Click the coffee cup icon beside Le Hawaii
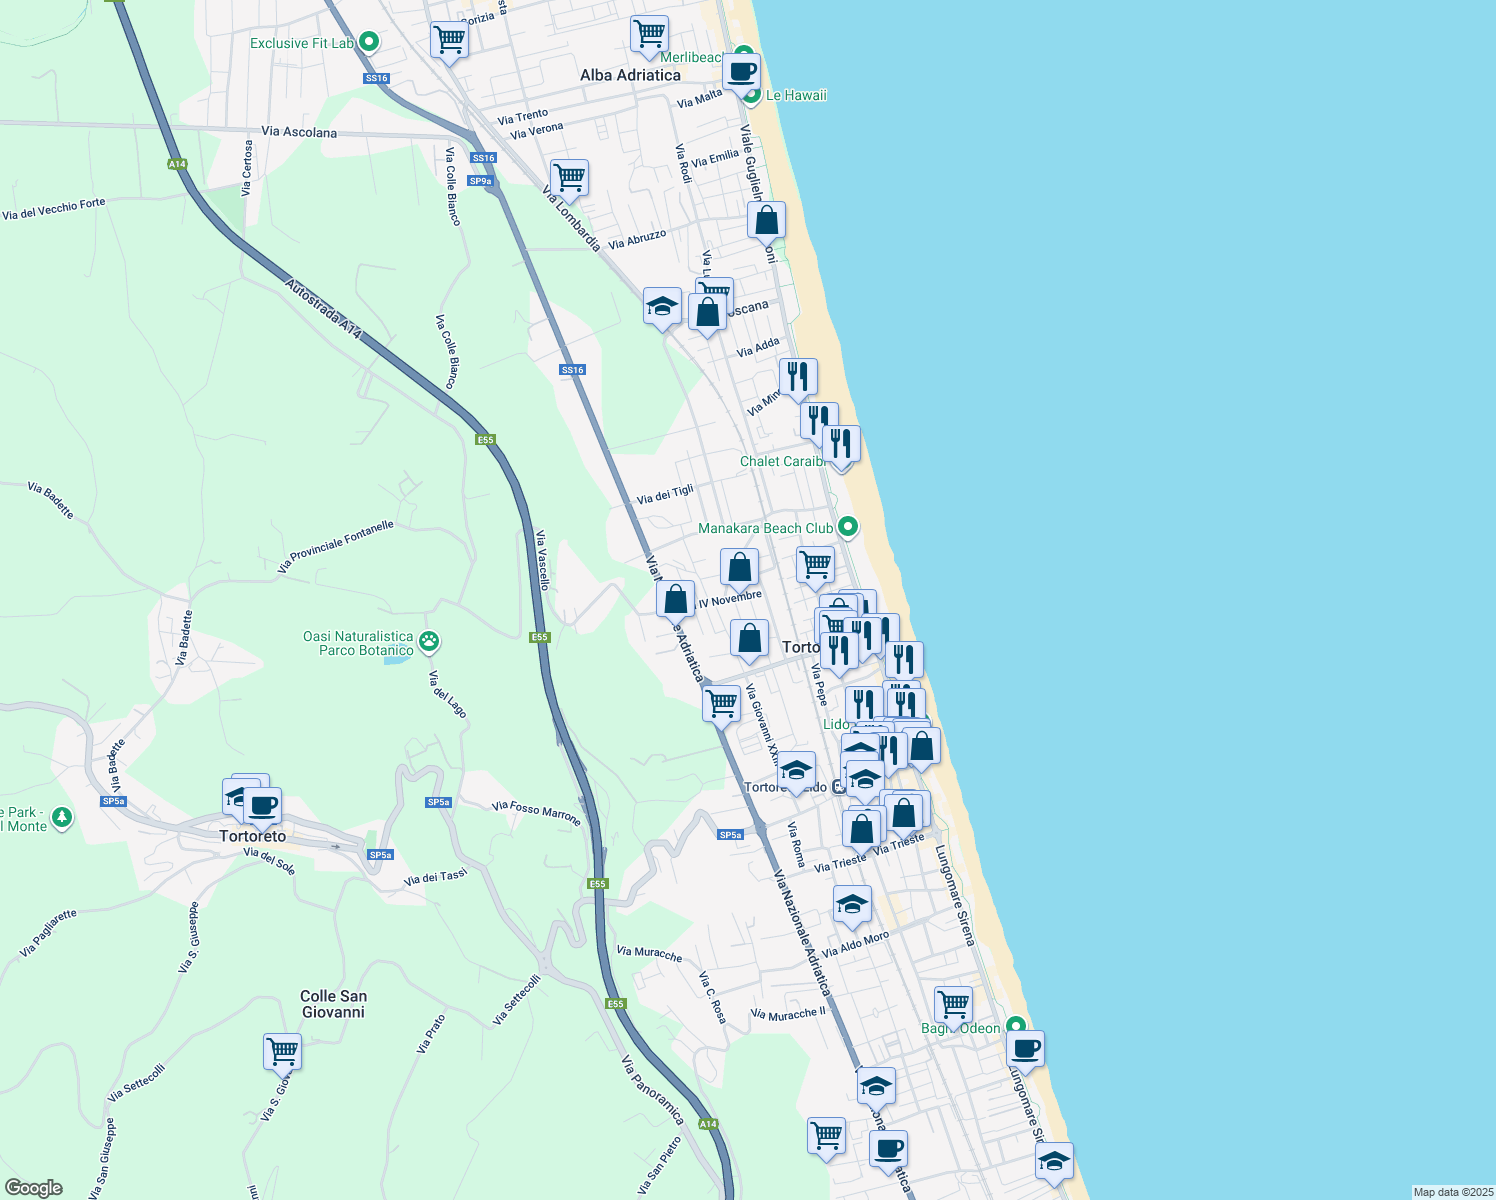Screen dimensions: 1496x1200 pyautogui.click(x=741, y=73)
